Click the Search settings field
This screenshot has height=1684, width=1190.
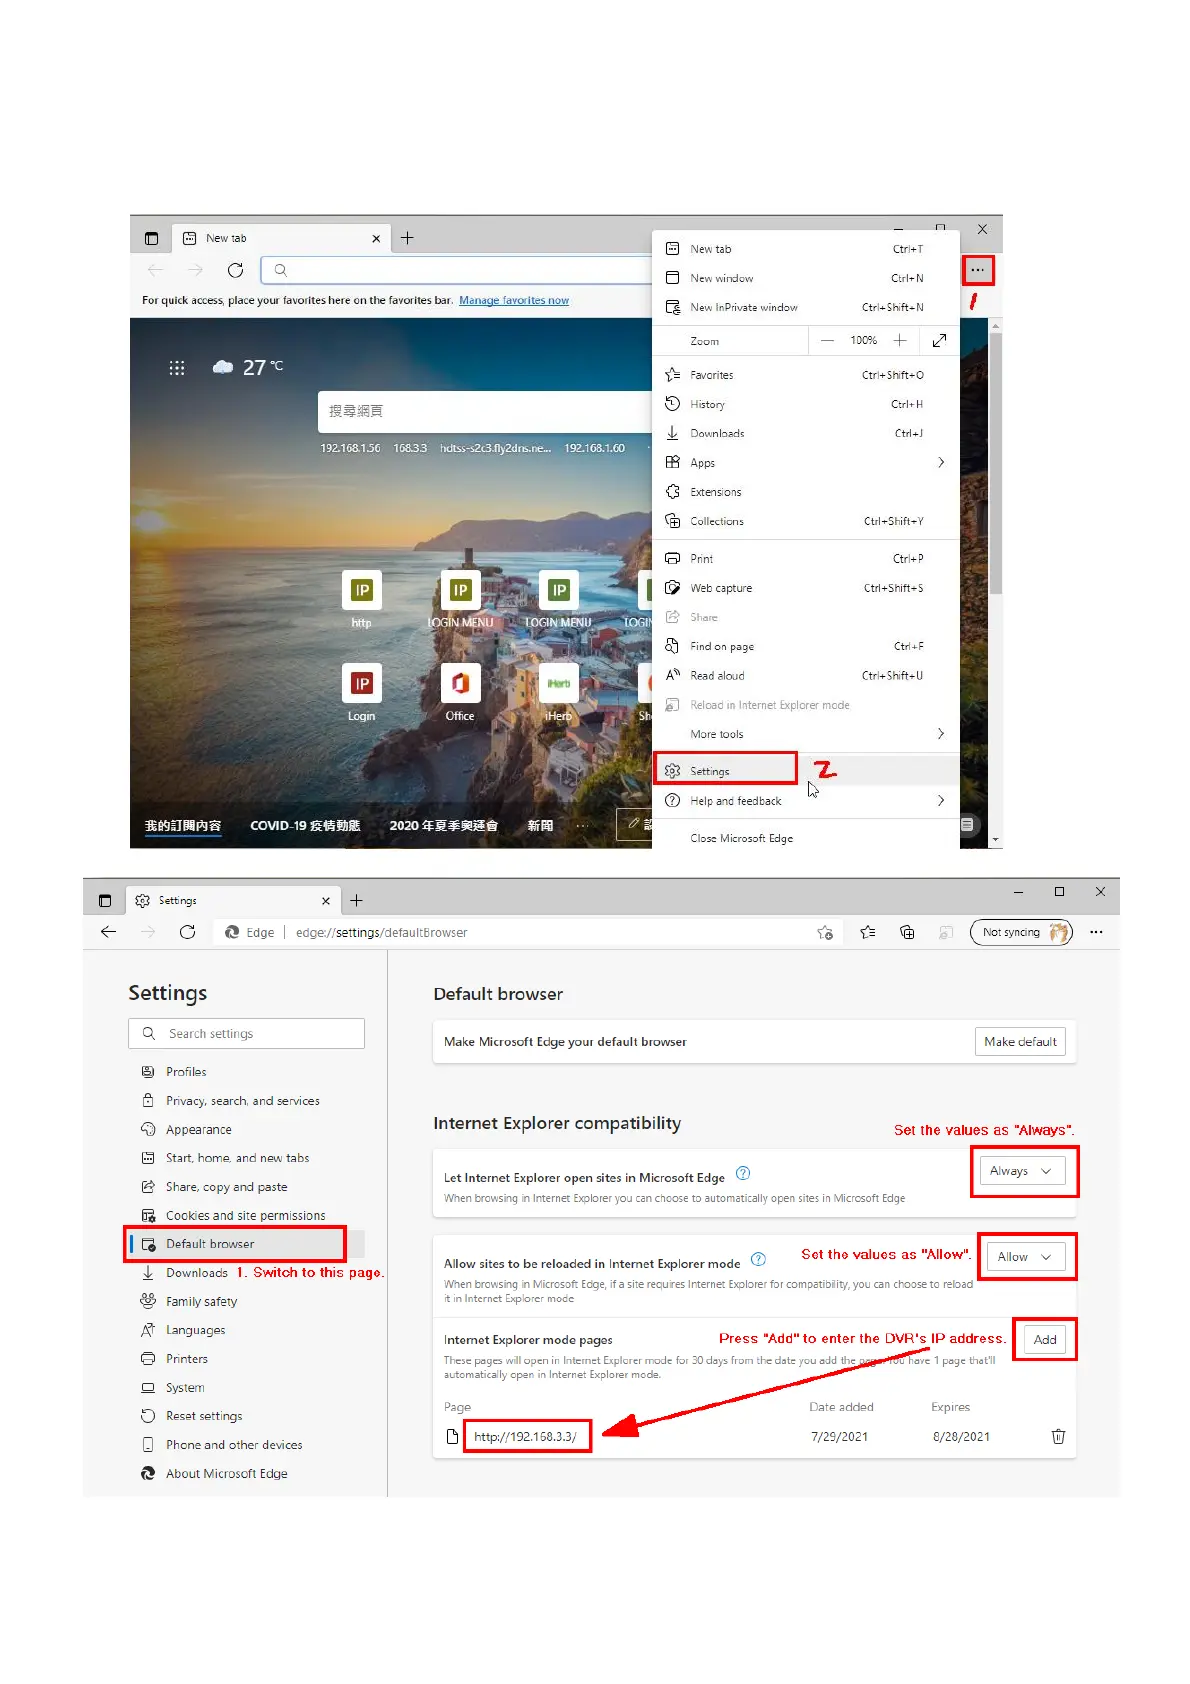246,1034
